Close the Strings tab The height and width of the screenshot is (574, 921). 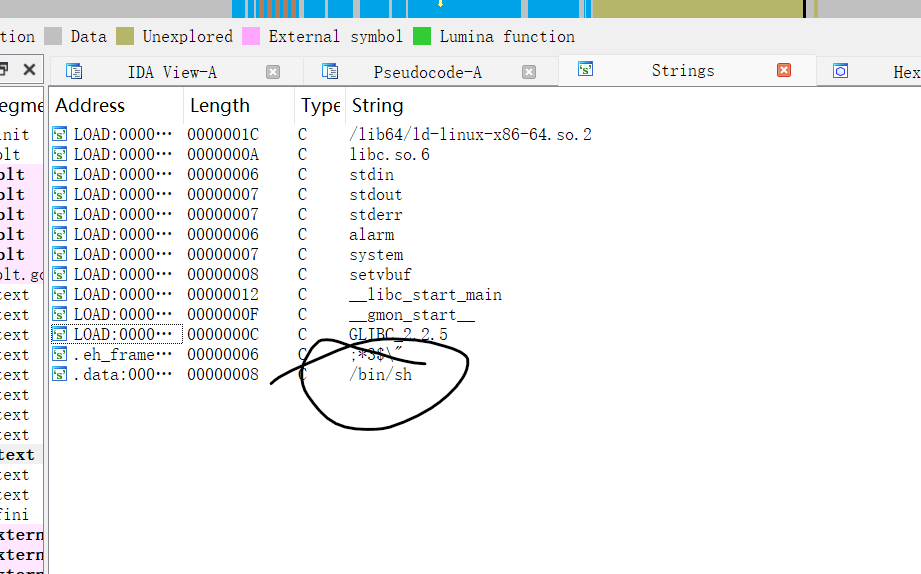(784, 70)
